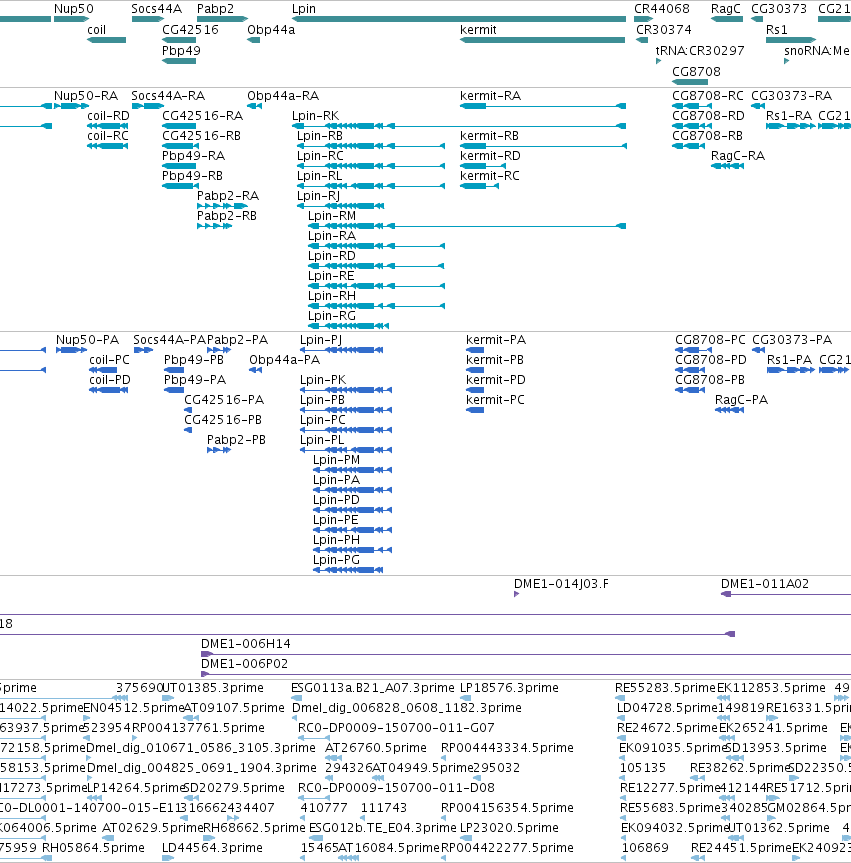Click the RagC-PA protein label
The image size is (851, 863).
(741, 400)
